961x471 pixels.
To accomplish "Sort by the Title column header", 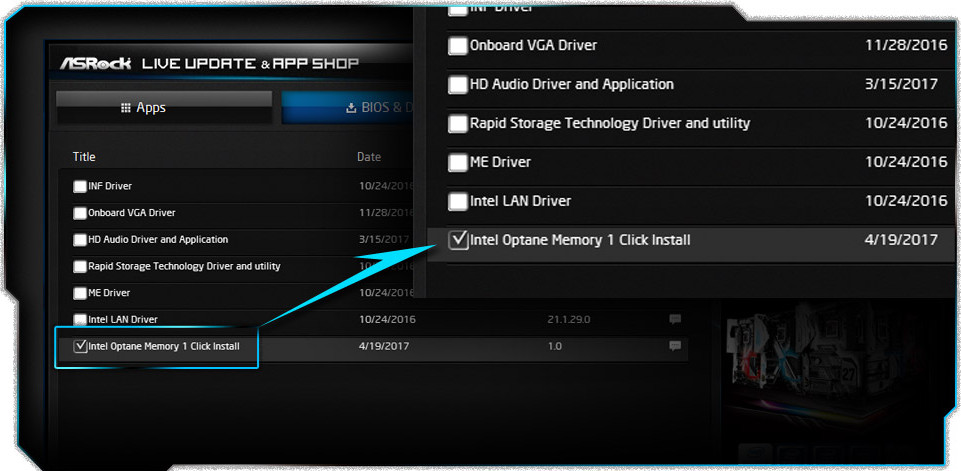I will pyautogui.click(x=84, y=157).
